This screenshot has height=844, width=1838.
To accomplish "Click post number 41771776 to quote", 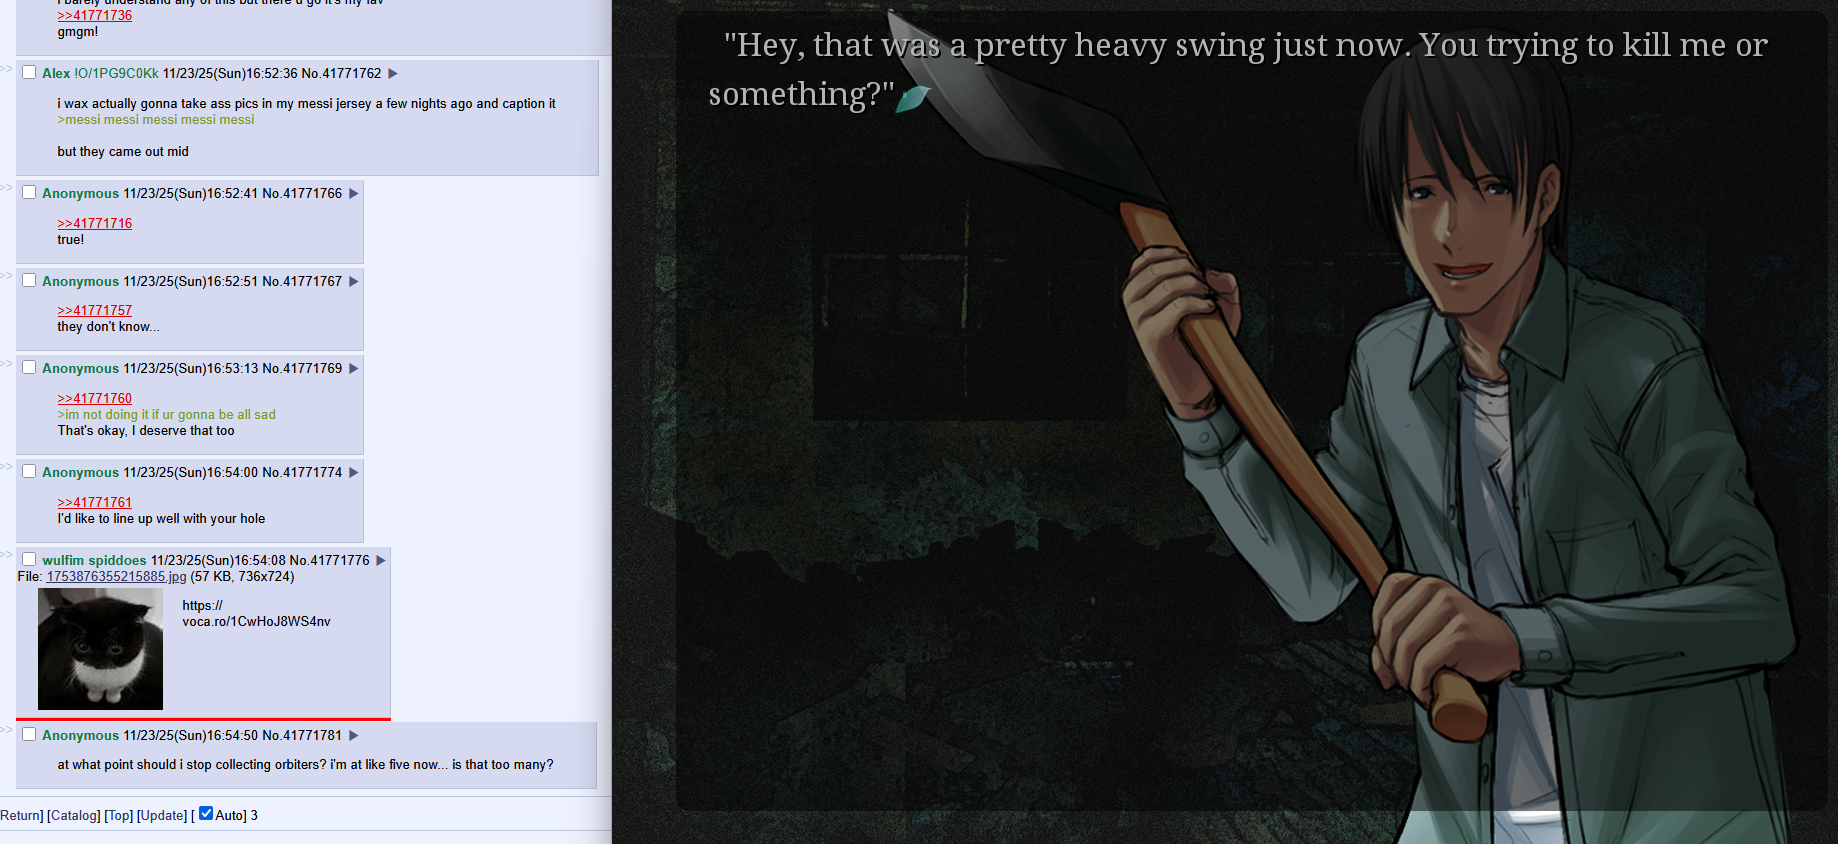I will pyautogui.click(x=340, y=560).
